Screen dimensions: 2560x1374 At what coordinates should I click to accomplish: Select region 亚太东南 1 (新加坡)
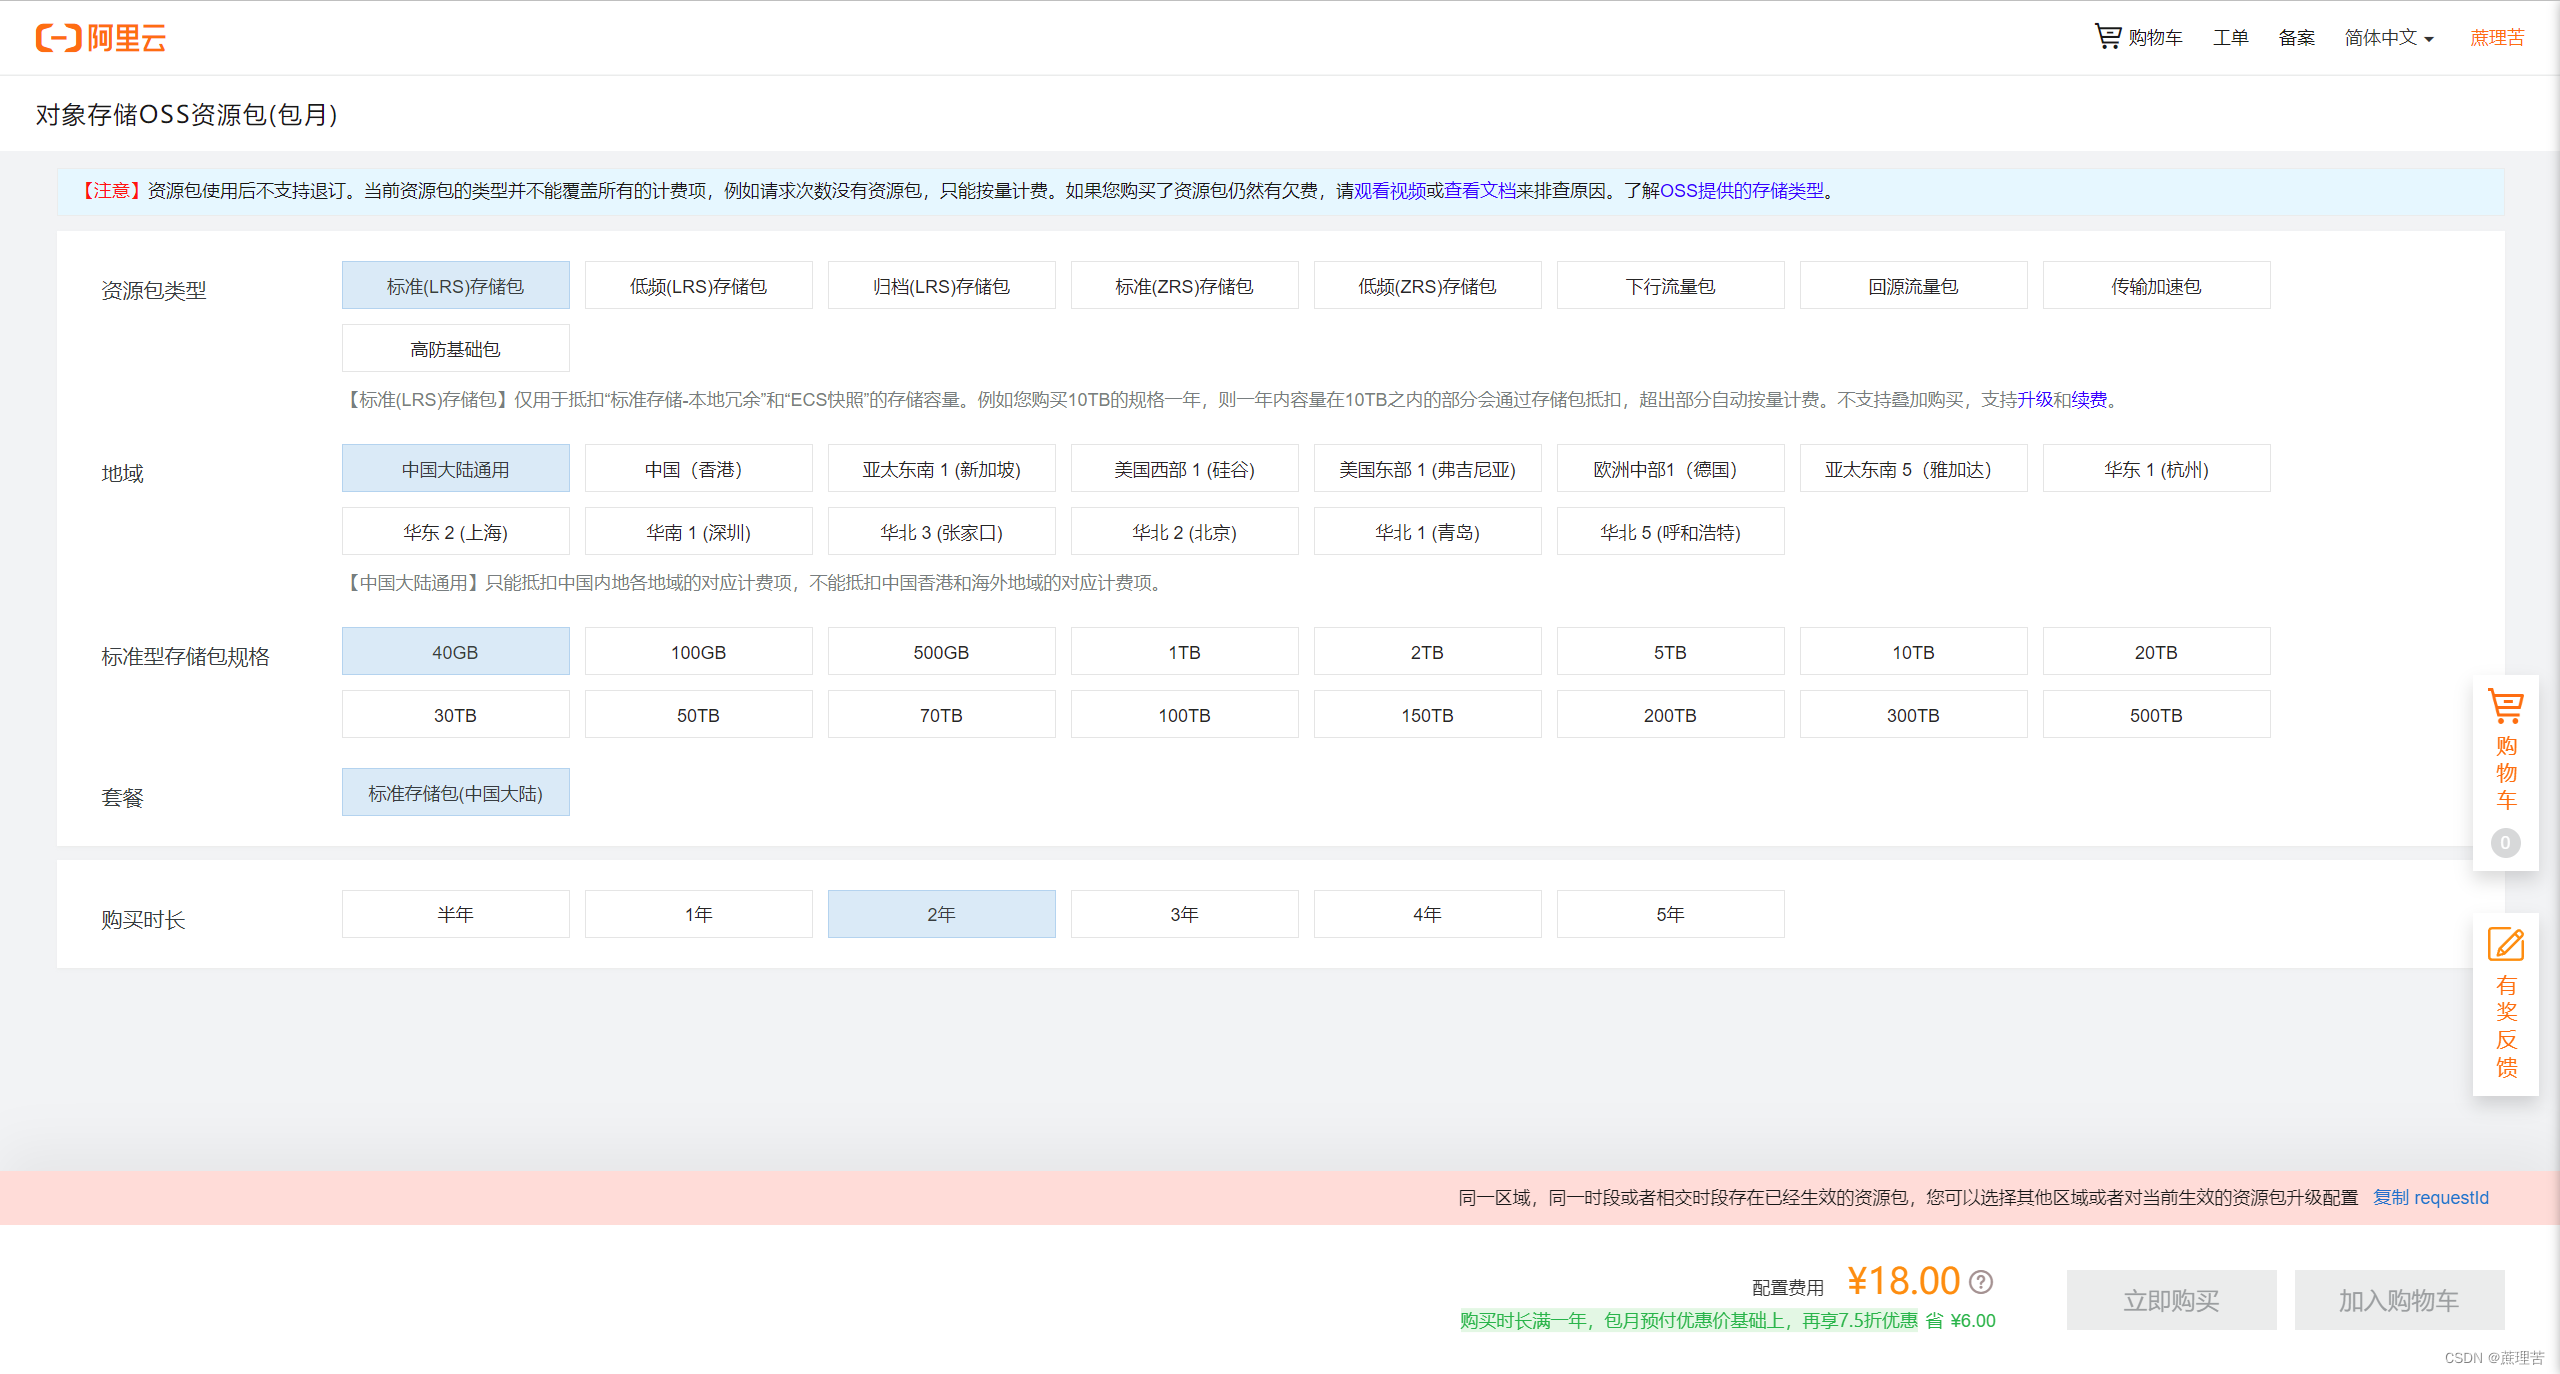pos(942,469)
